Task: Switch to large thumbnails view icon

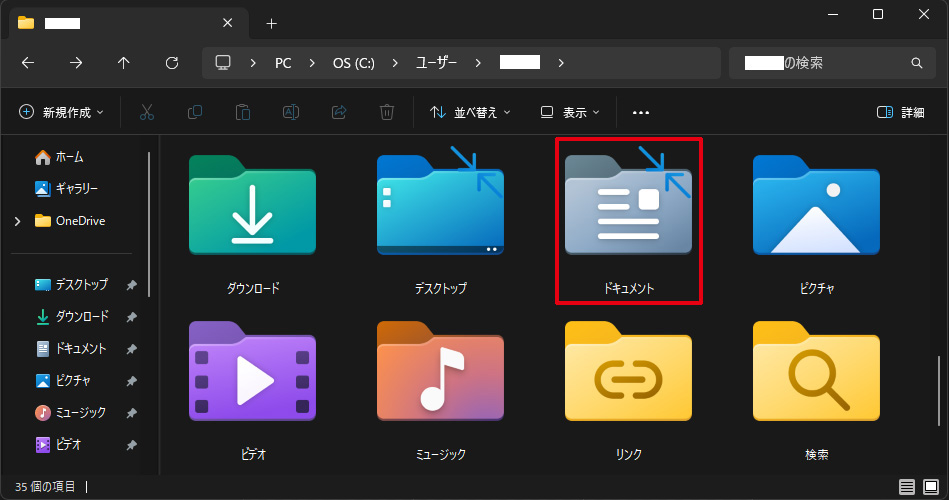Action: pos(931,486)
